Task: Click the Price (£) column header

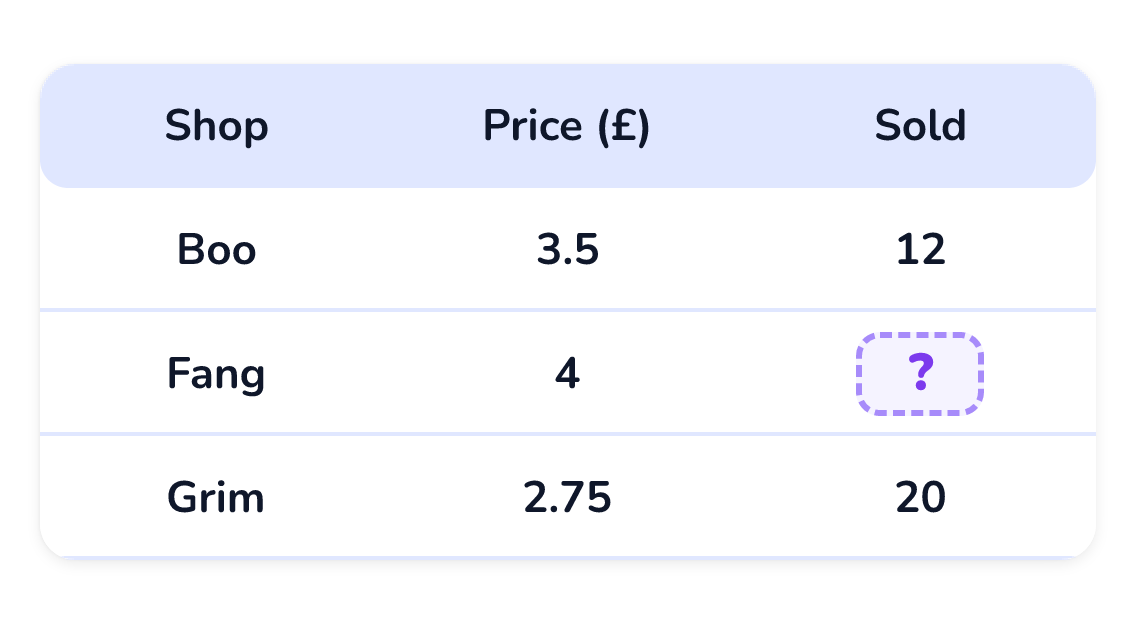Action: coord(567,125)
